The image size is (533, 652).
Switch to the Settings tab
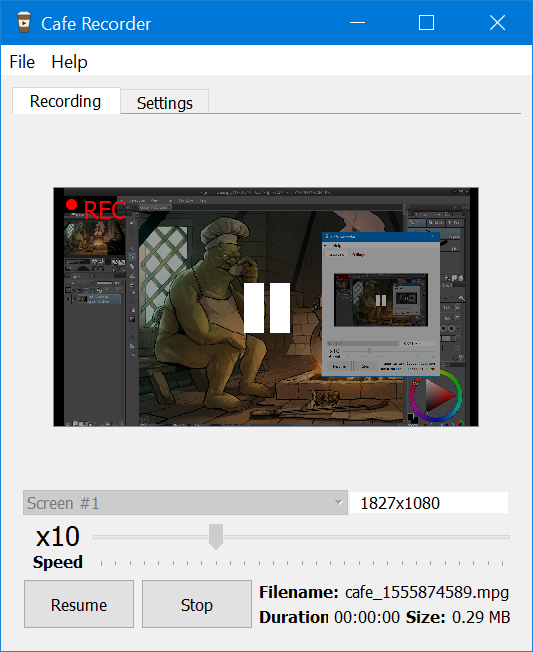click(165, 102)
